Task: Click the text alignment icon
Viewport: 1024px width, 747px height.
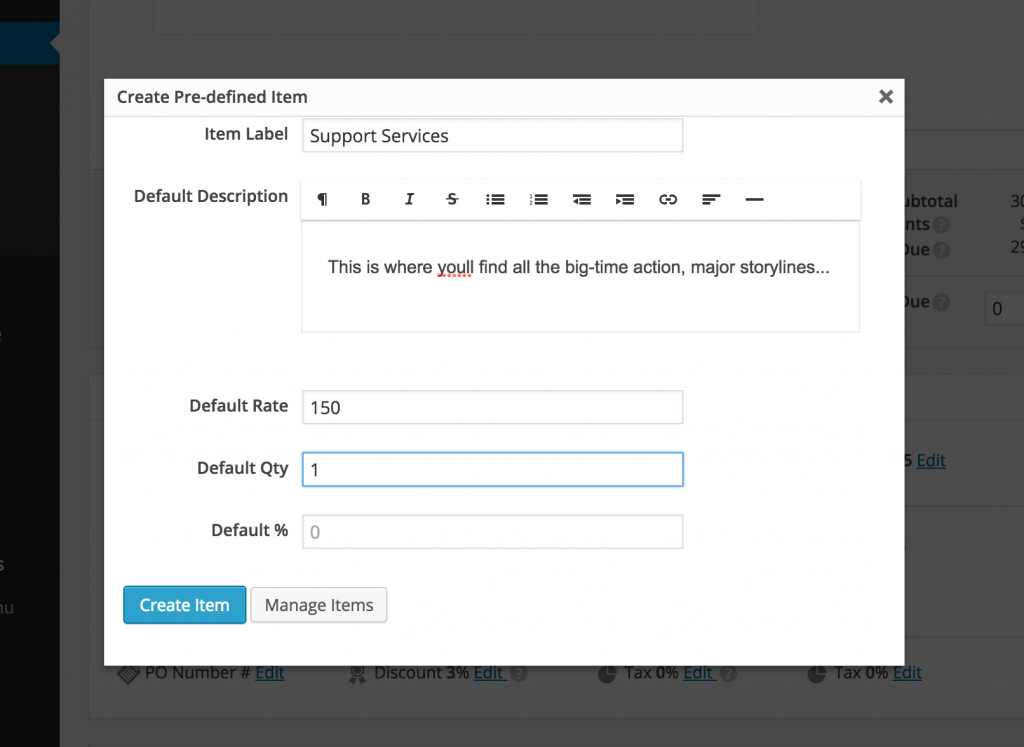Action: (x=710, y=199)
